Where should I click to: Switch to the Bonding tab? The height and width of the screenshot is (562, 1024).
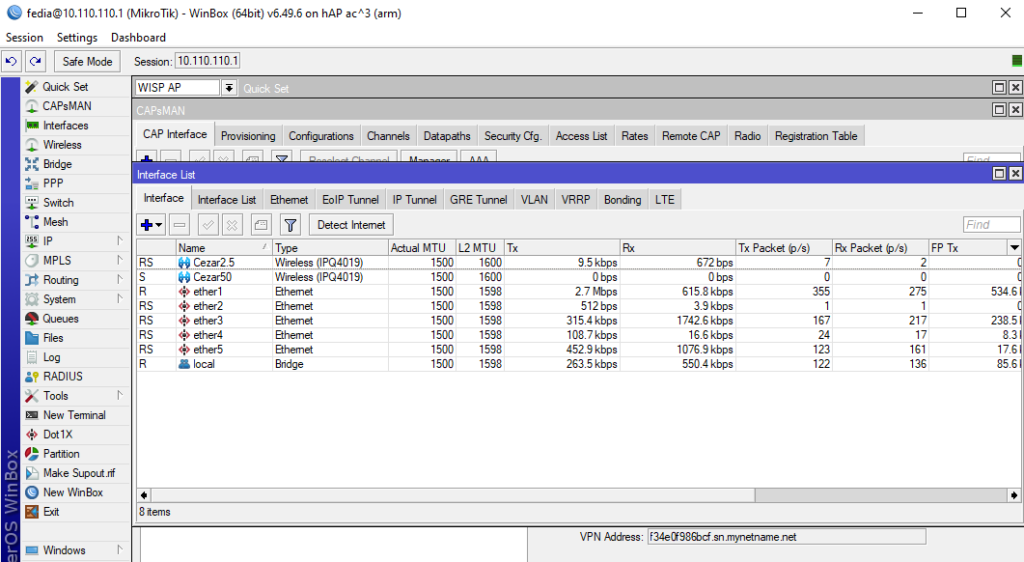[622, 200]
